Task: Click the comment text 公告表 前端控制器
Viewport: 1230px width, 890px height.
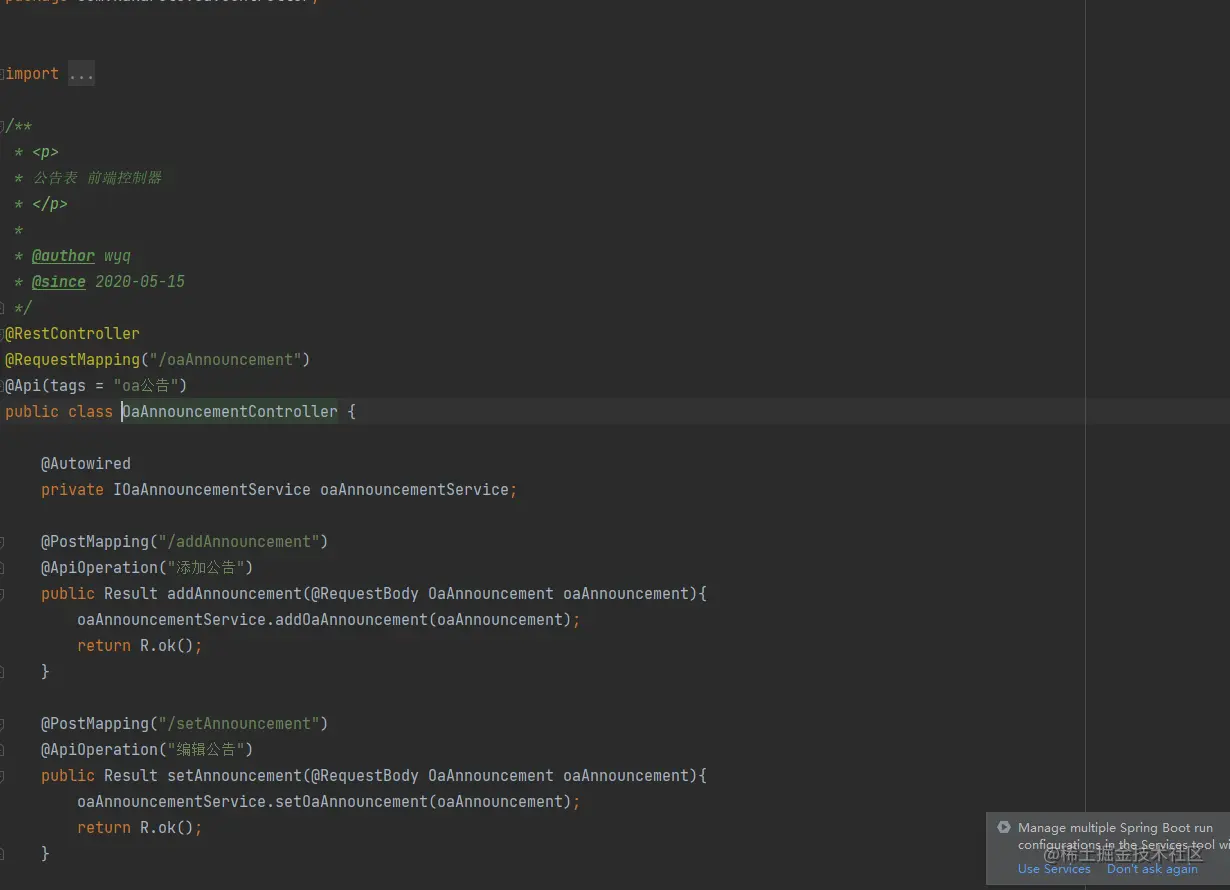Action: pos(97,178)
